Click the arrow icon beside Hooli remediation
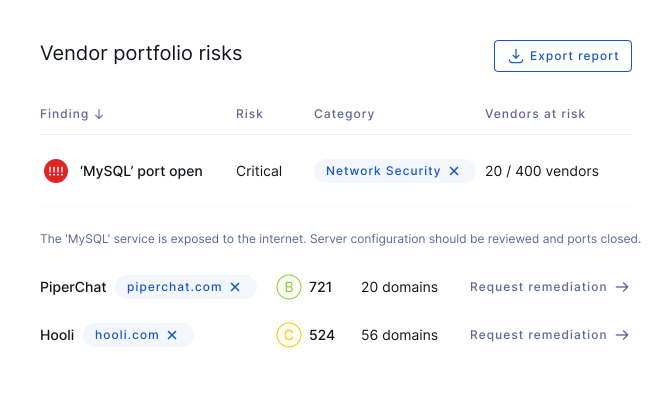 [622, 335]
